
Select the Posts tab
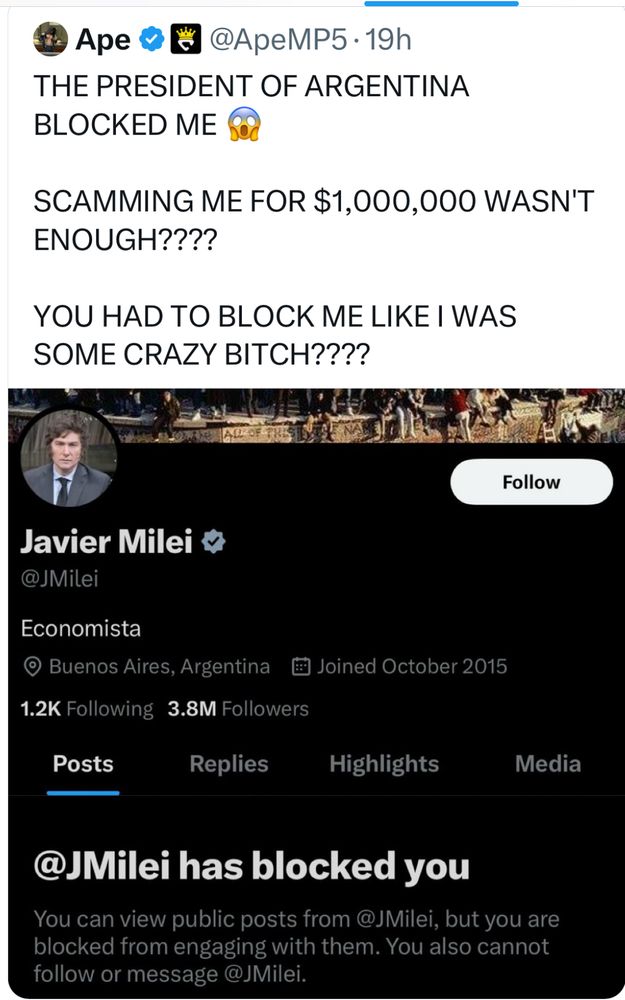click(x=83, y=764)
